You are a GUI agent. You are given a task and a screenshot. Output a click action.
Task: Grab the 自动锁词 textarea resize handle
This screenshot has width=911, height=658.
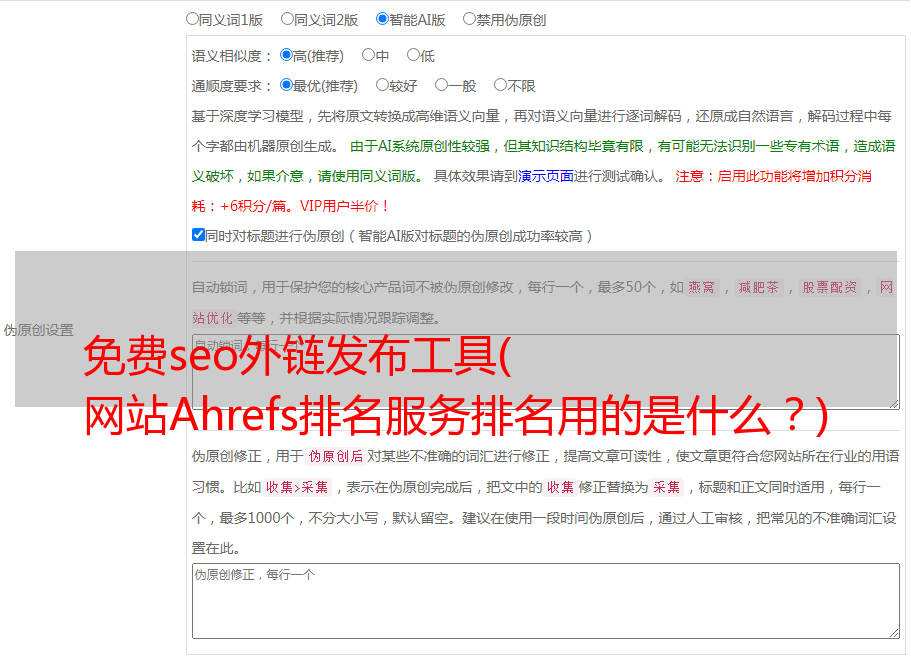(894, 404)
